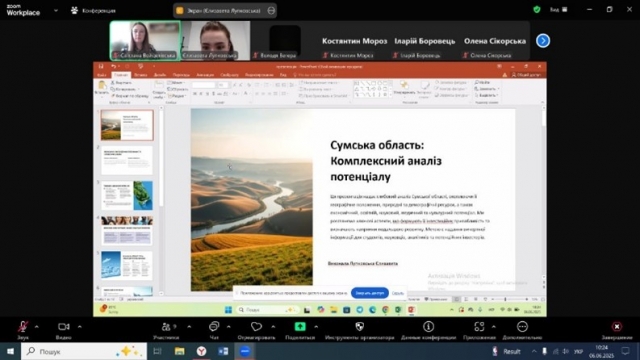Open Отреагировать reactions heart icon
The height and width of the screenshot is (360, 640).
(256, 327)
